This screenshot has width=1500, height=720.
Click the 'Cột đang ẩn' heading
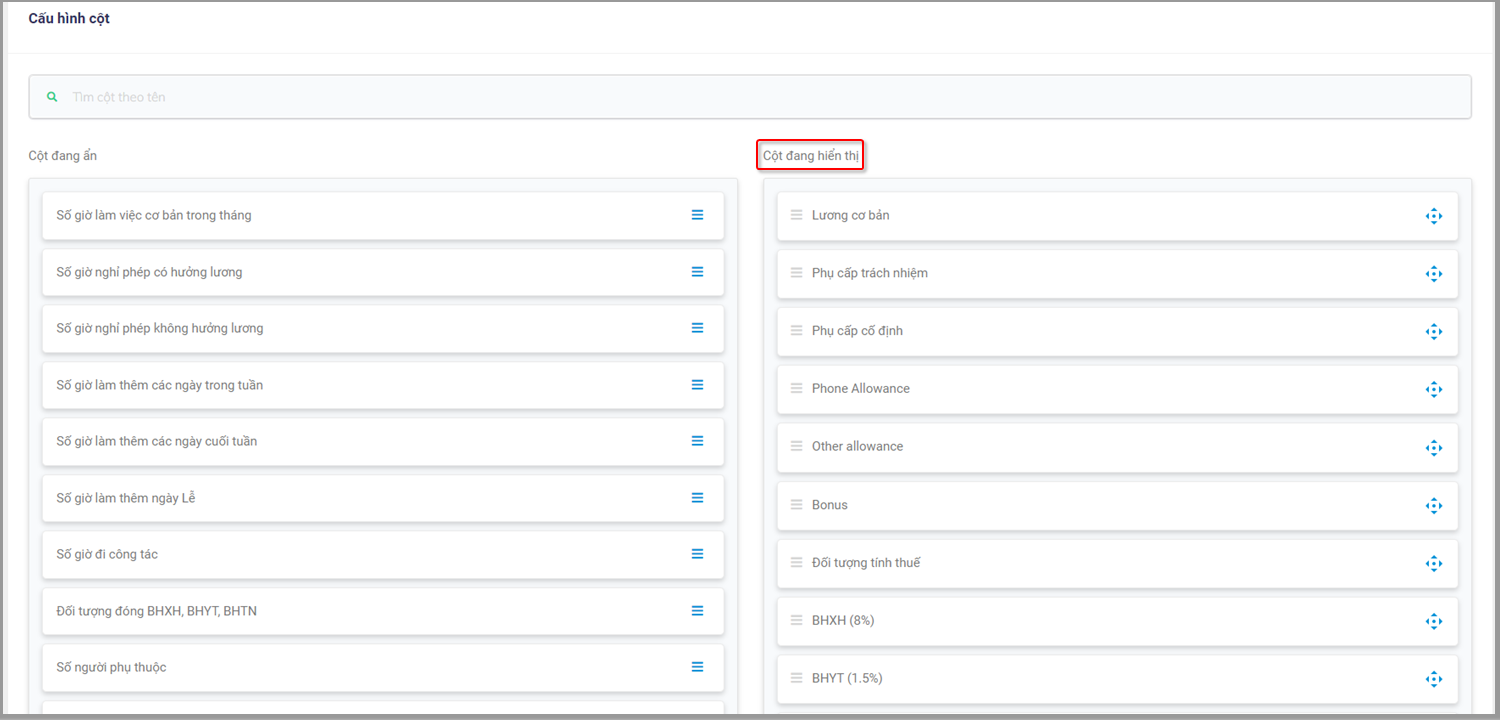coord(63,156)
